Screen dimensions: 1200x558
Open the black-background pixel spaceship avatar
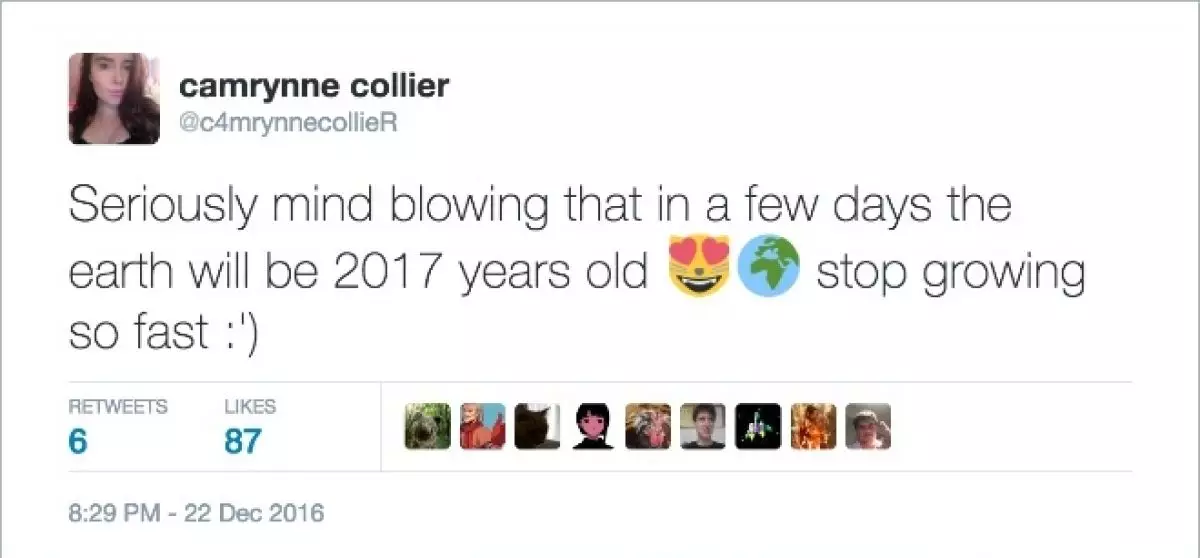coord(756,427)
